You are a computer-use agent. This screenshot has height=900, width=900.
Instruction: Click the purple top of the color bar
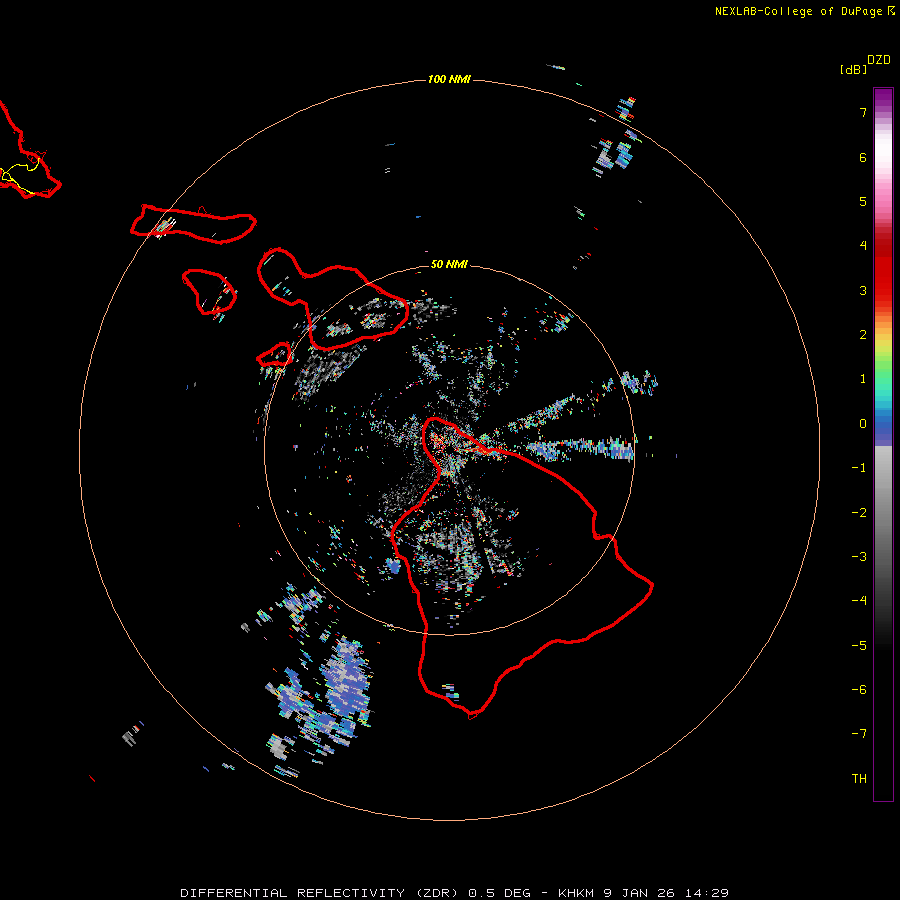tap(883, 98)
